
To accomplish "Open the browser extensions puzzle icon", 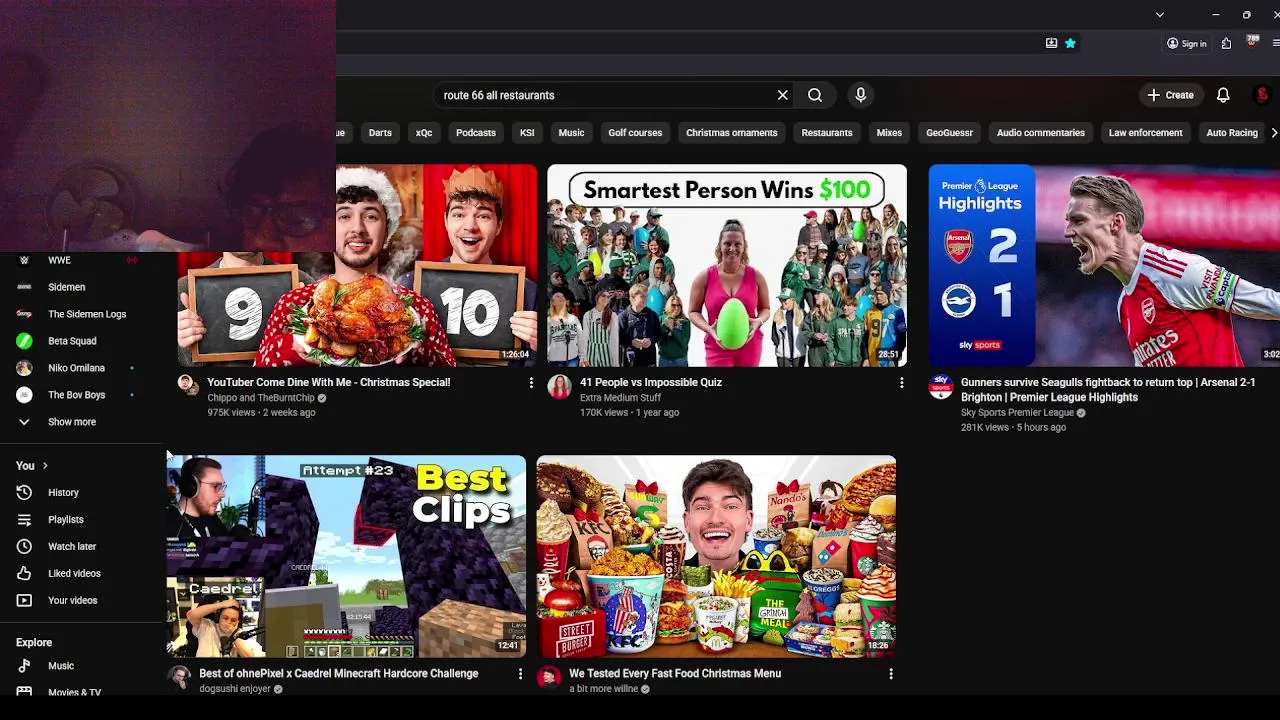I will tap(1226, 43).
